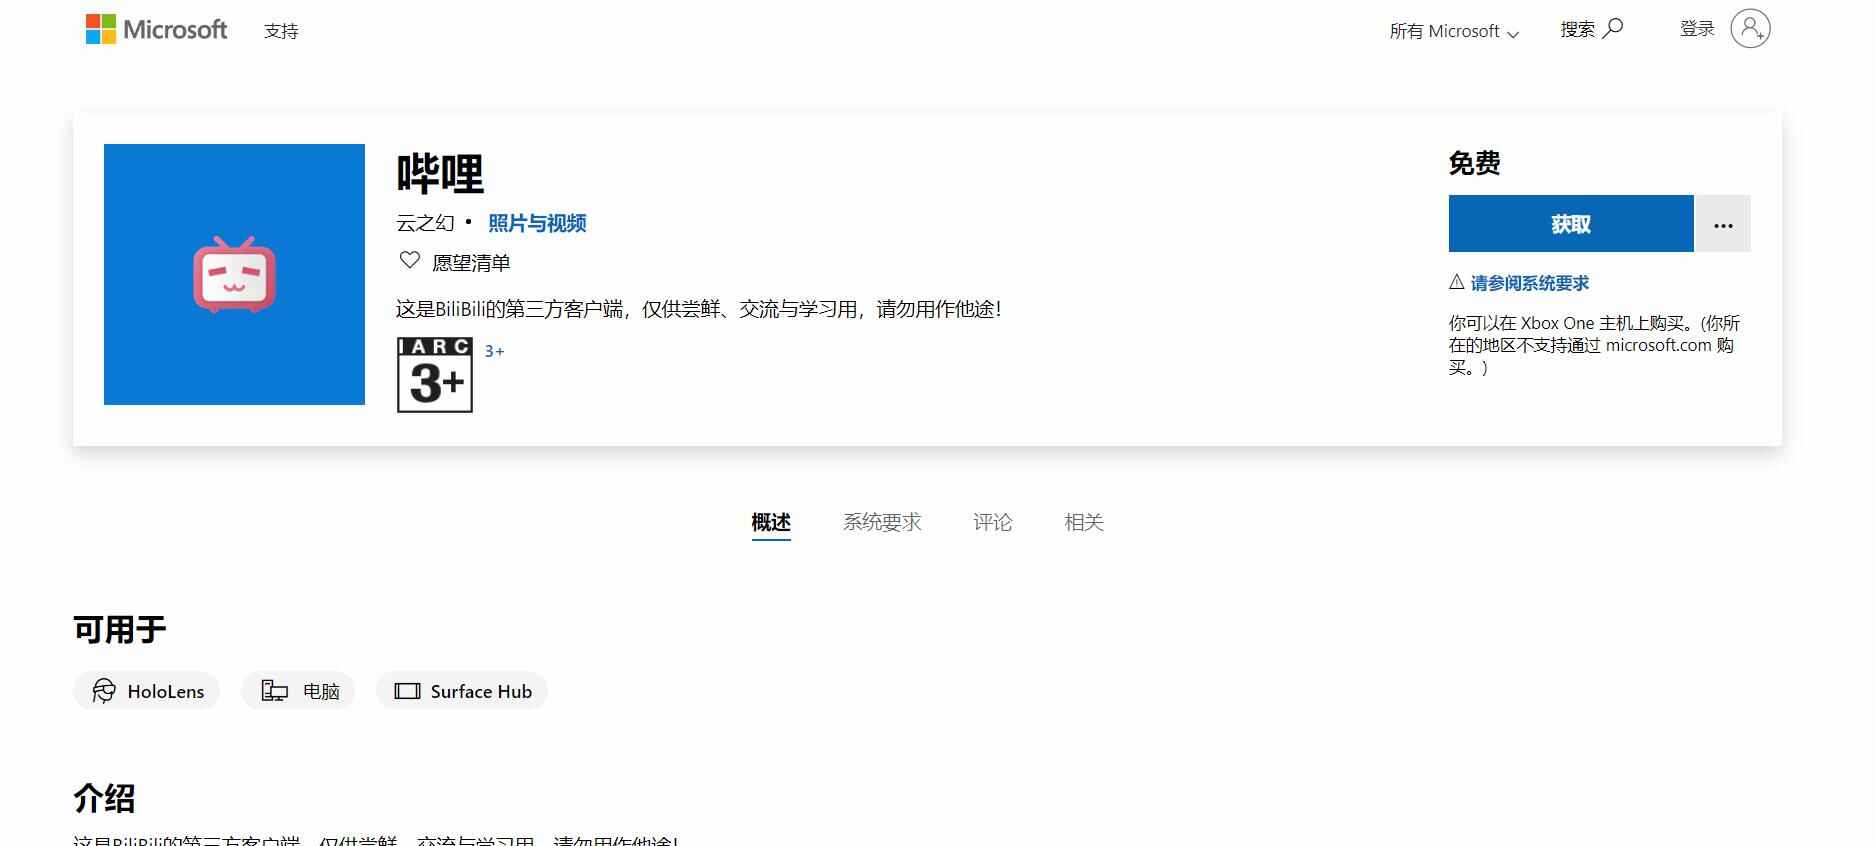Click the HoloLens device chip
This screenshot has height=846, width=1874.
point(147,691)
